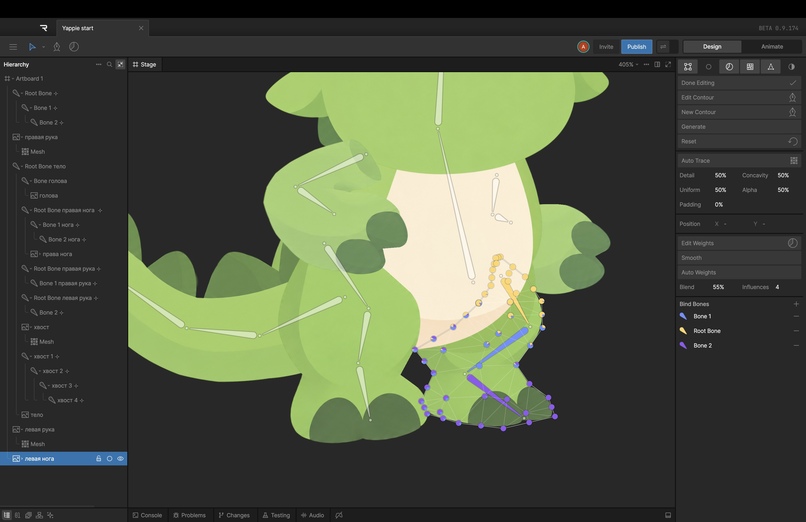Collapse правая рука node
The width and height of the screenshot is (806, 522).
tap(22, 137)
